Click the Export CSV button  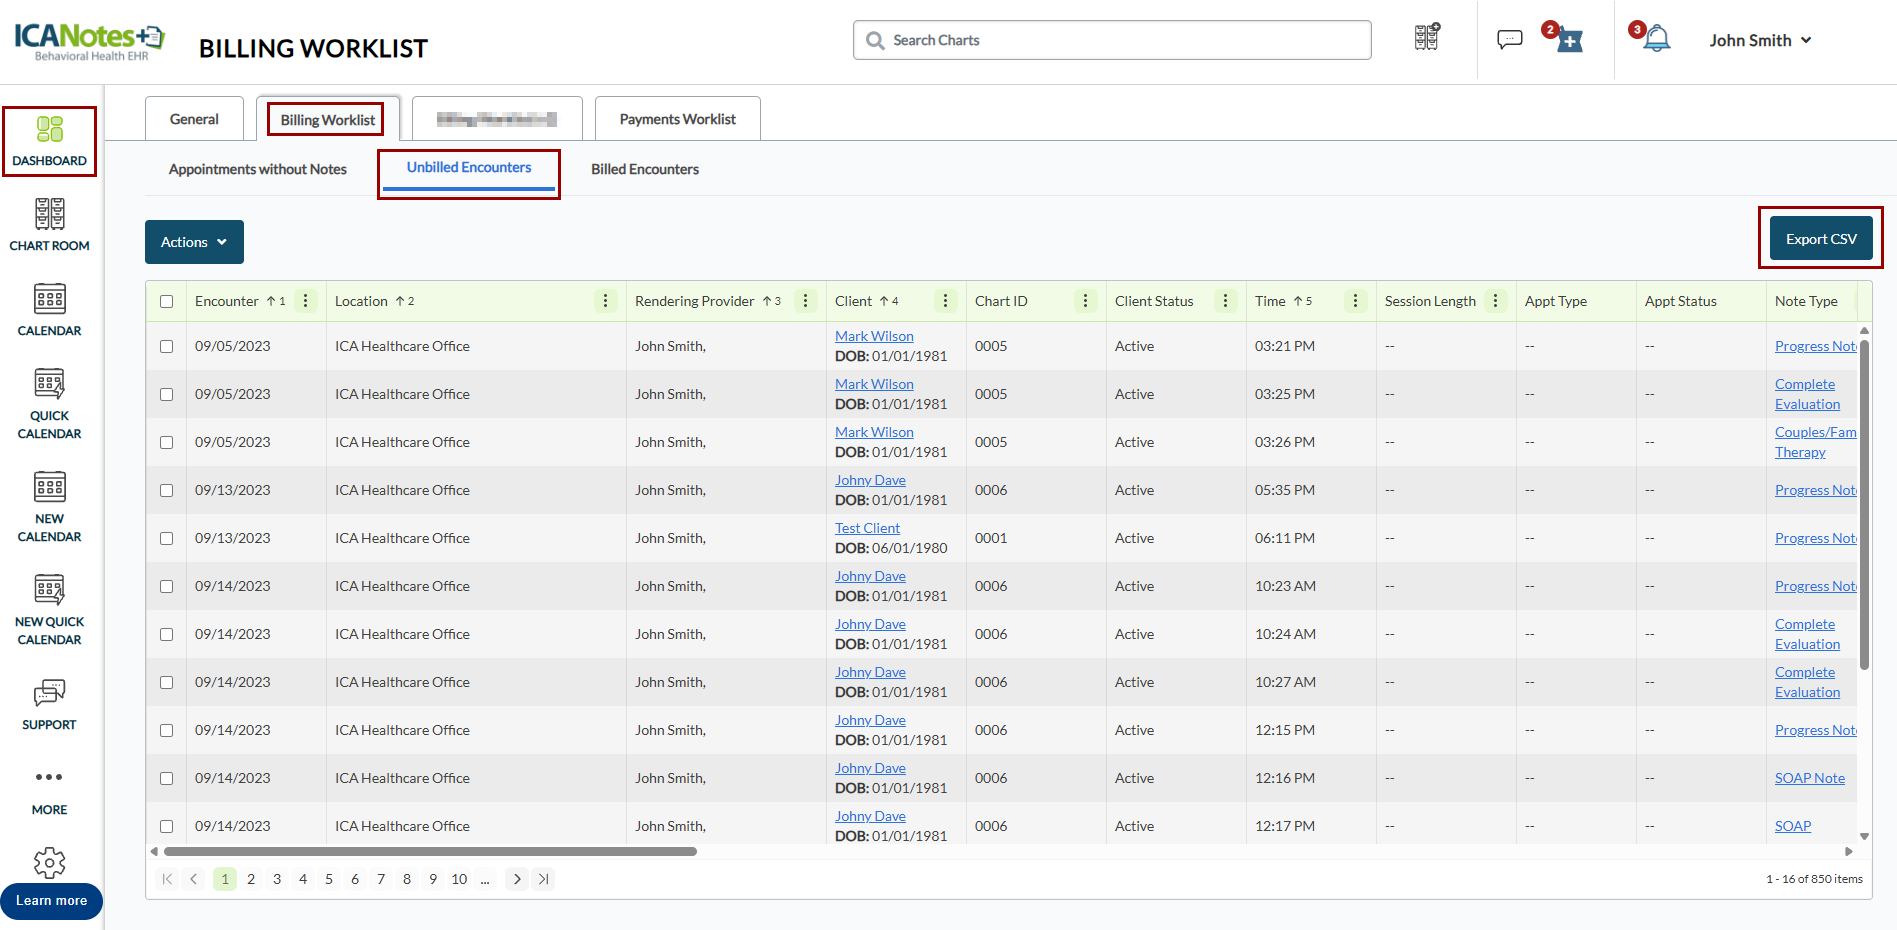(1820, 239)
